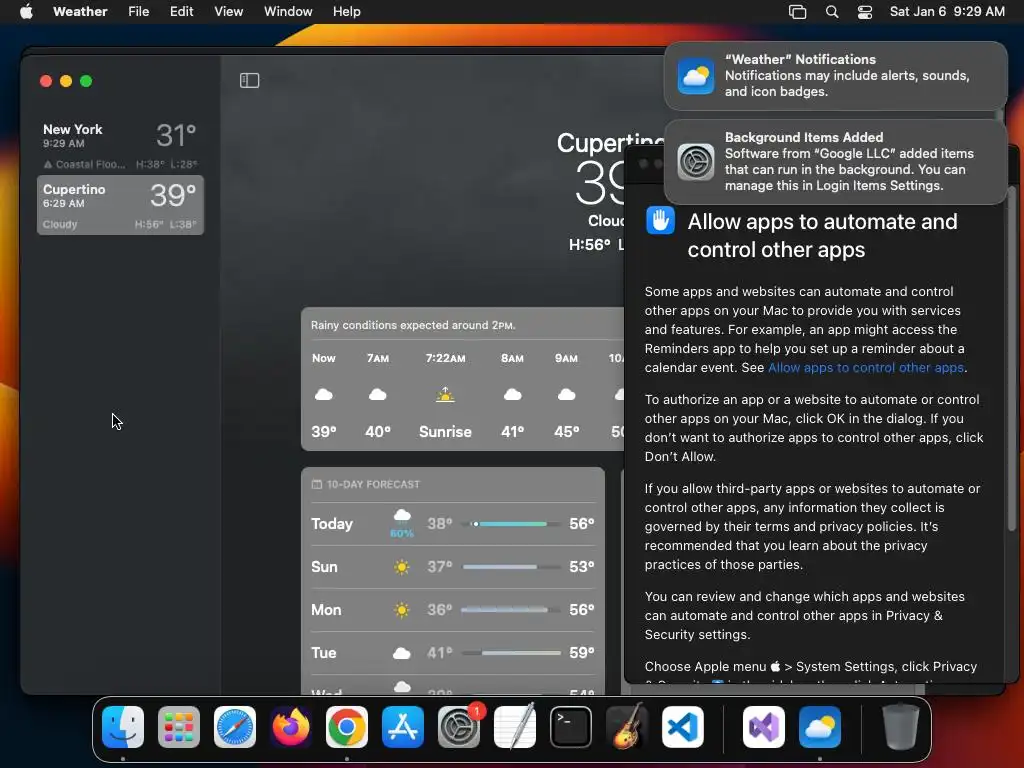Open the Weather app menu

(80, 12)
